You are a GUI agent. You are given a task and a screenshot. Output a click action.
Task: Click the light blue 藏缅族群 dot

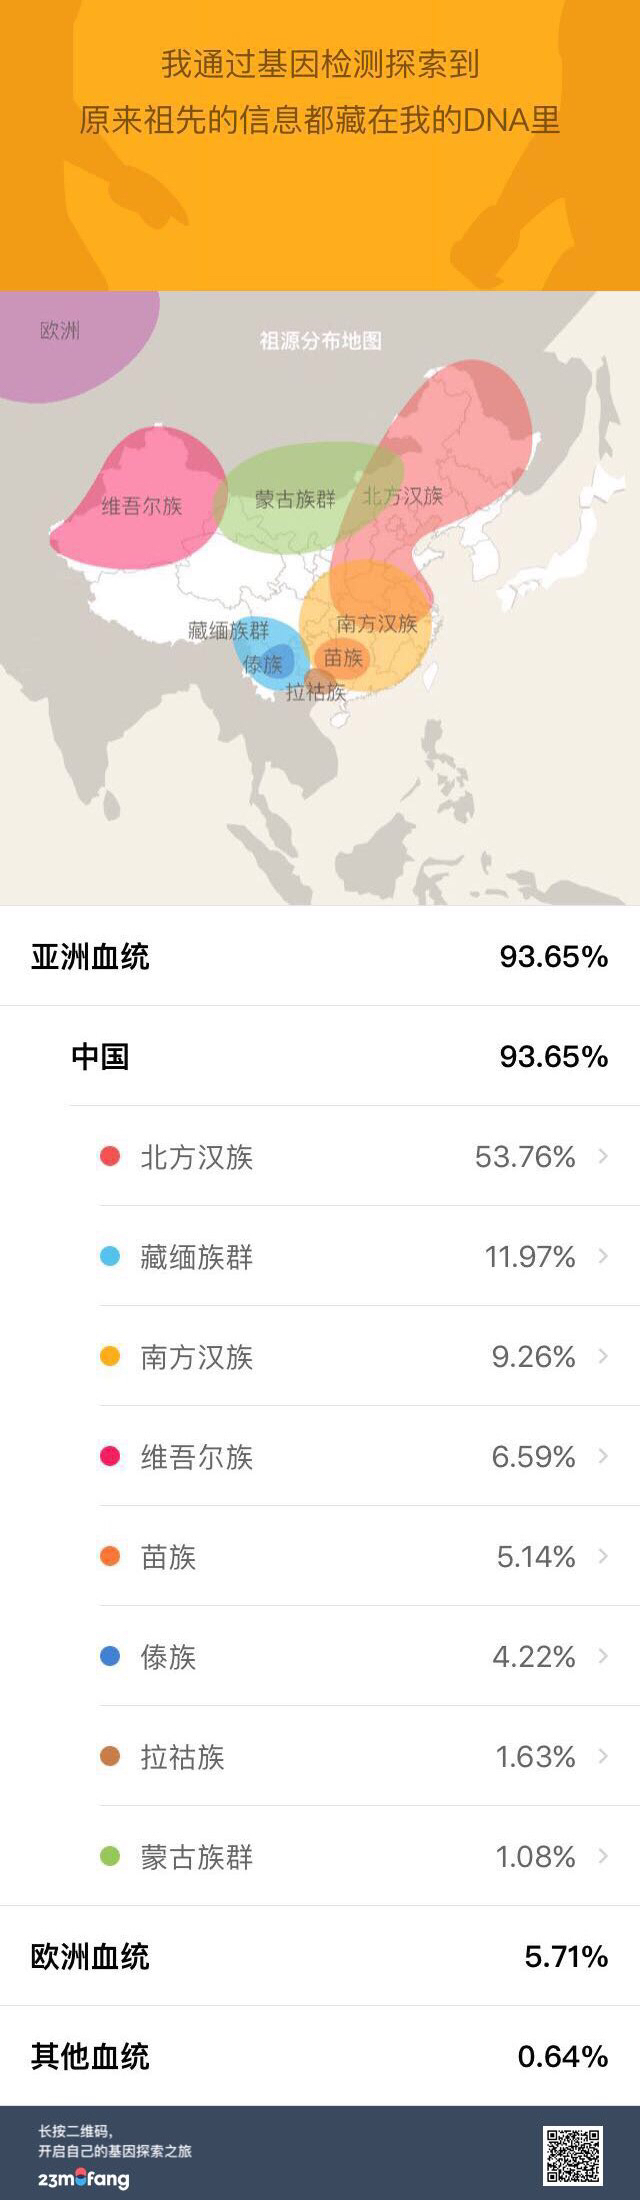click(110, 1256)
